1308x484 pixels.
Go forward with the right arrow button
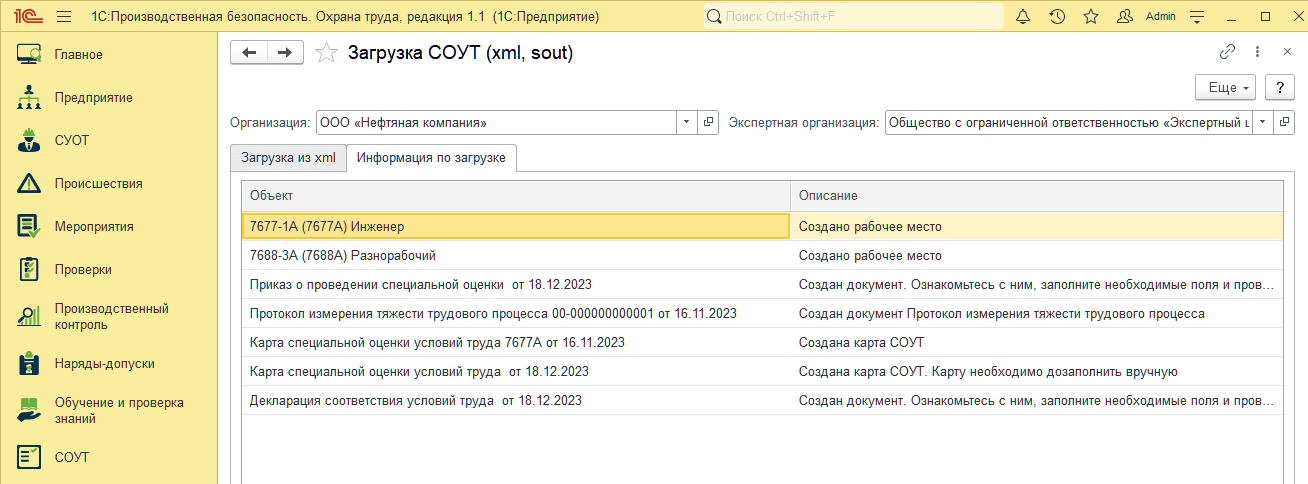pos(285,53)
